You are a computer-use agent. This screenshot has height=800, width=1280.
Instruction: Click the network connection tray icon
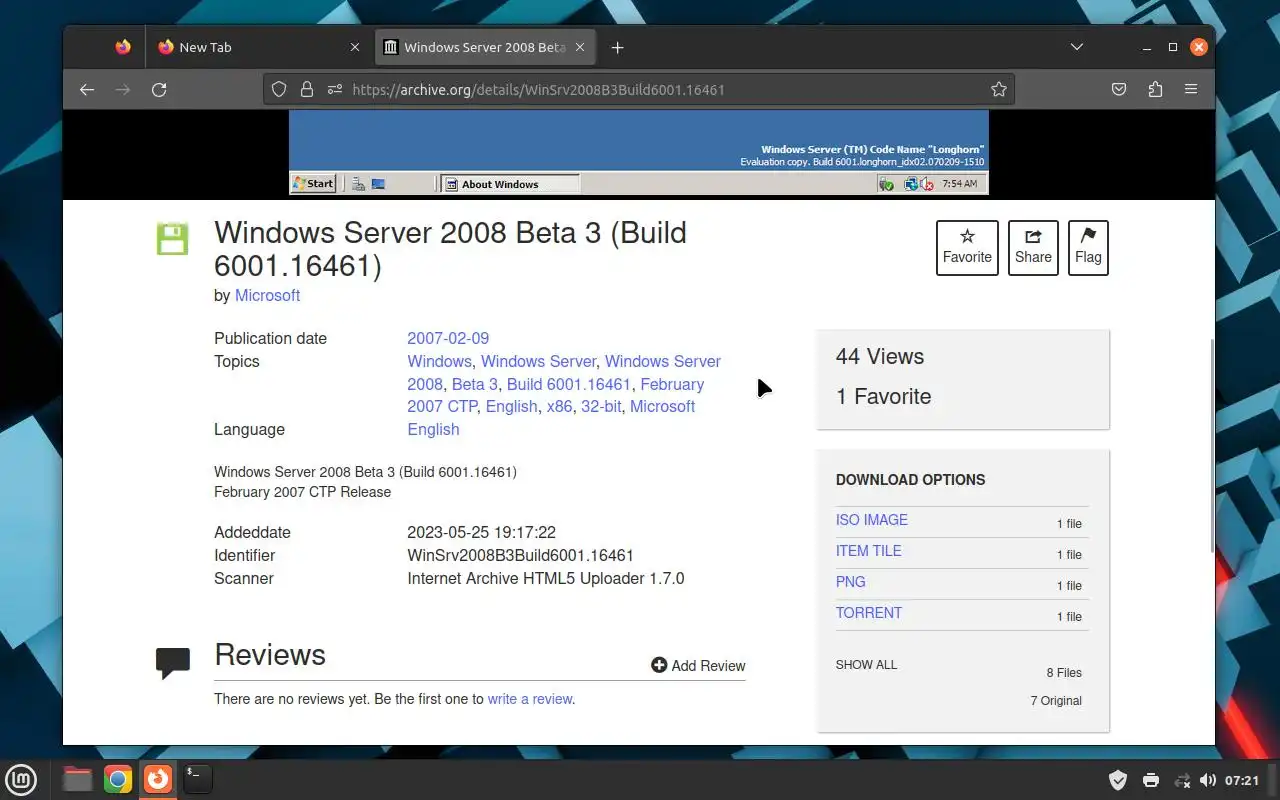coord(1182,780)
